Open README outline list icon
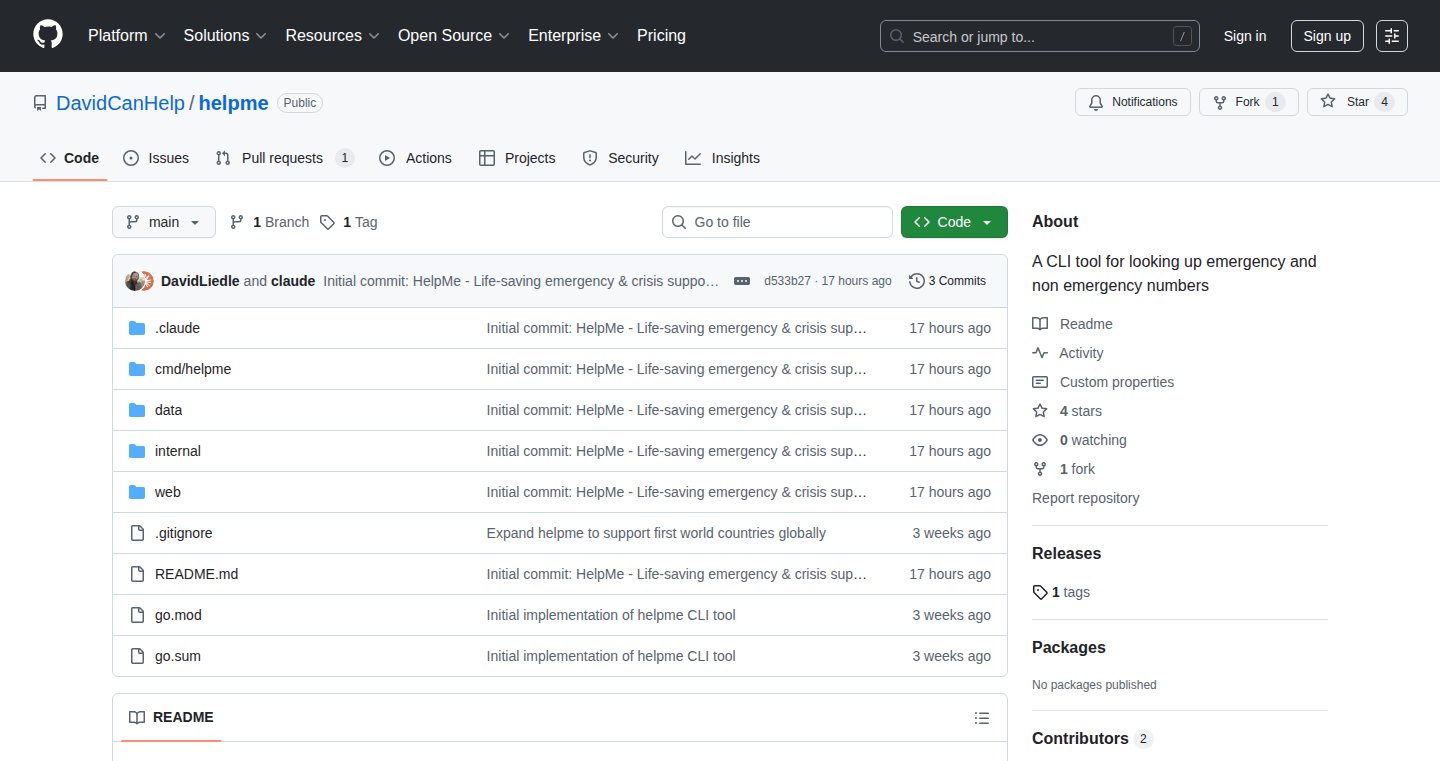This screenshot has width=1440, height=761. [982, 718]
